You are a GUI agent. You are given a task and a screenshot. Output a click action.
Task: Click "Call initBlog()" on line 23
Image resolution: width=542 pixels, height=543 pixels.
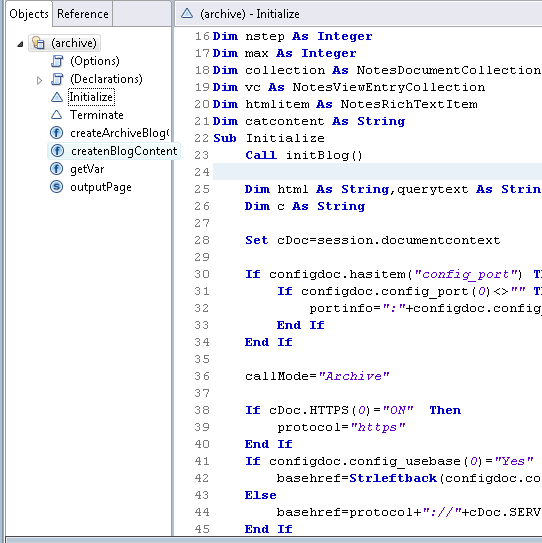(304, 155)
